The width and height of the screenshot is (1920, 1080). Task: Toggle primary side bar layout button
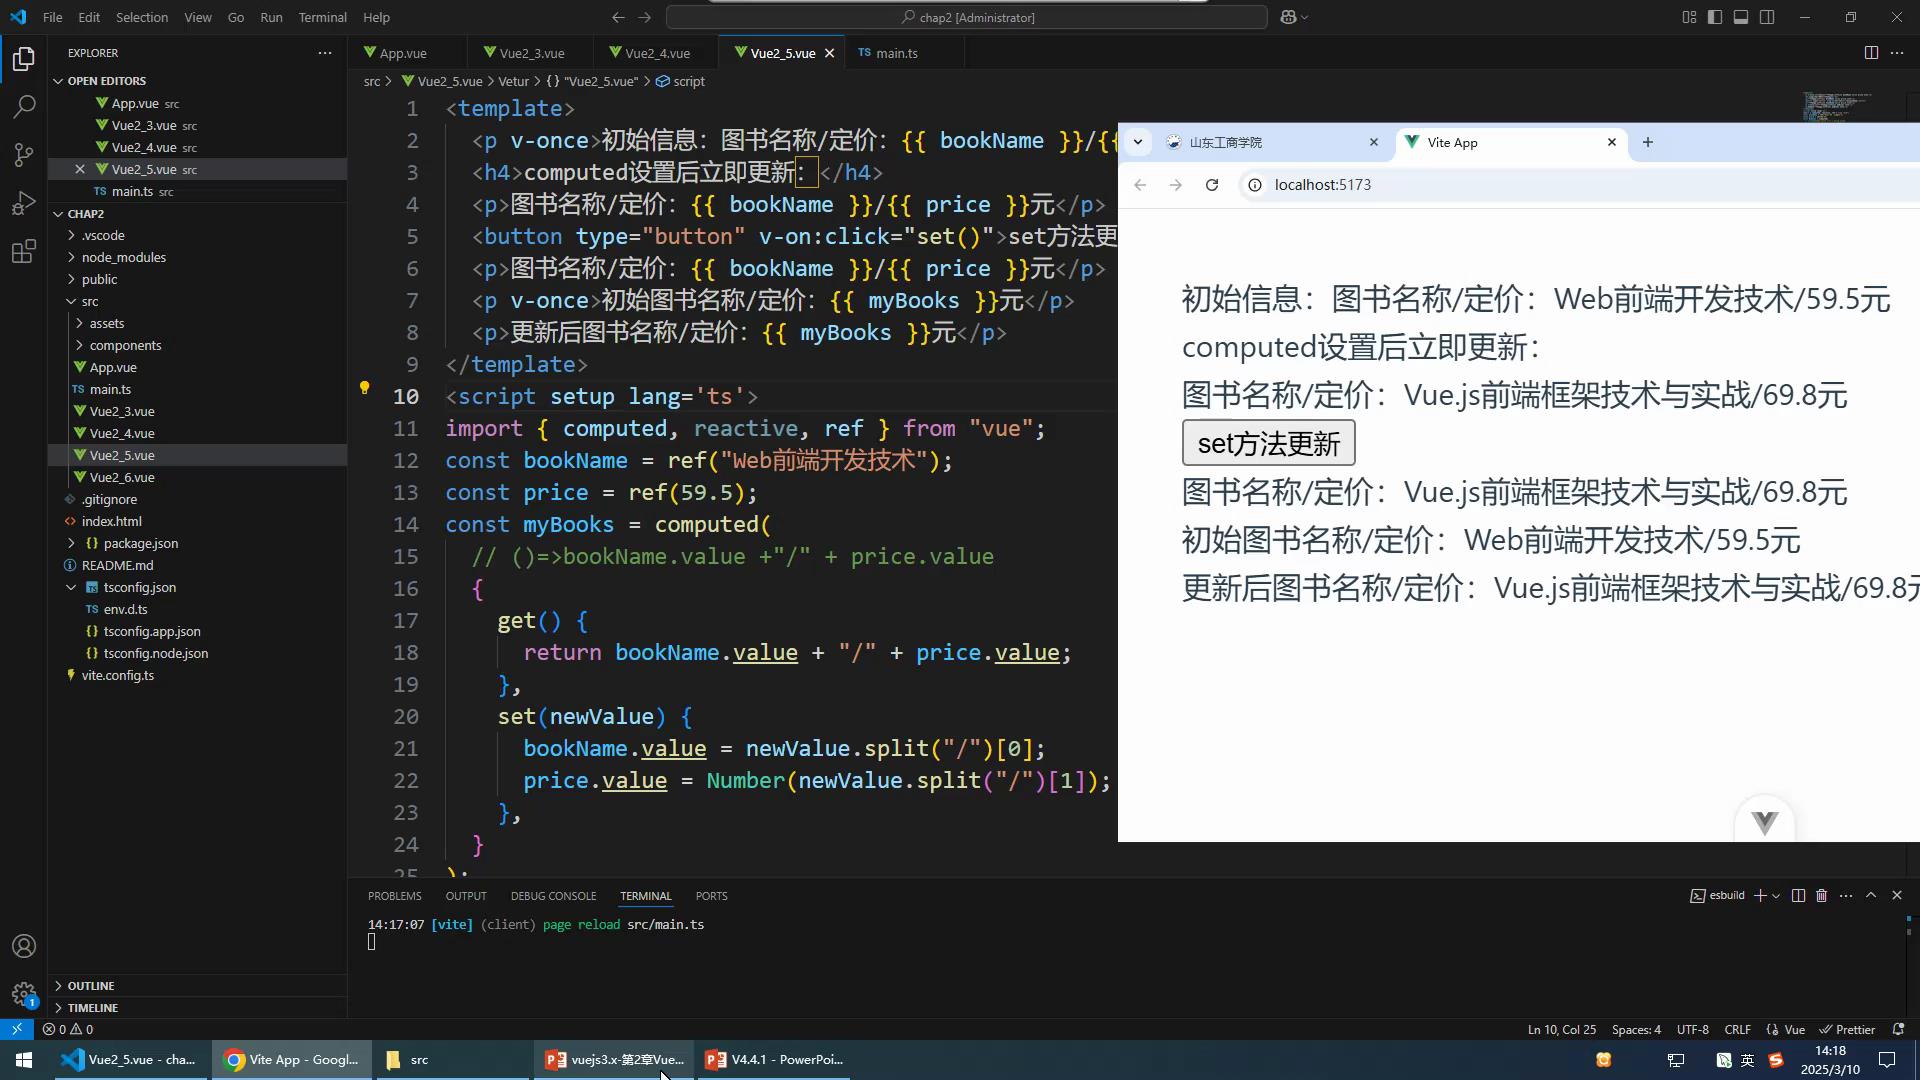pyautogui.click(x=1715, y=17)
